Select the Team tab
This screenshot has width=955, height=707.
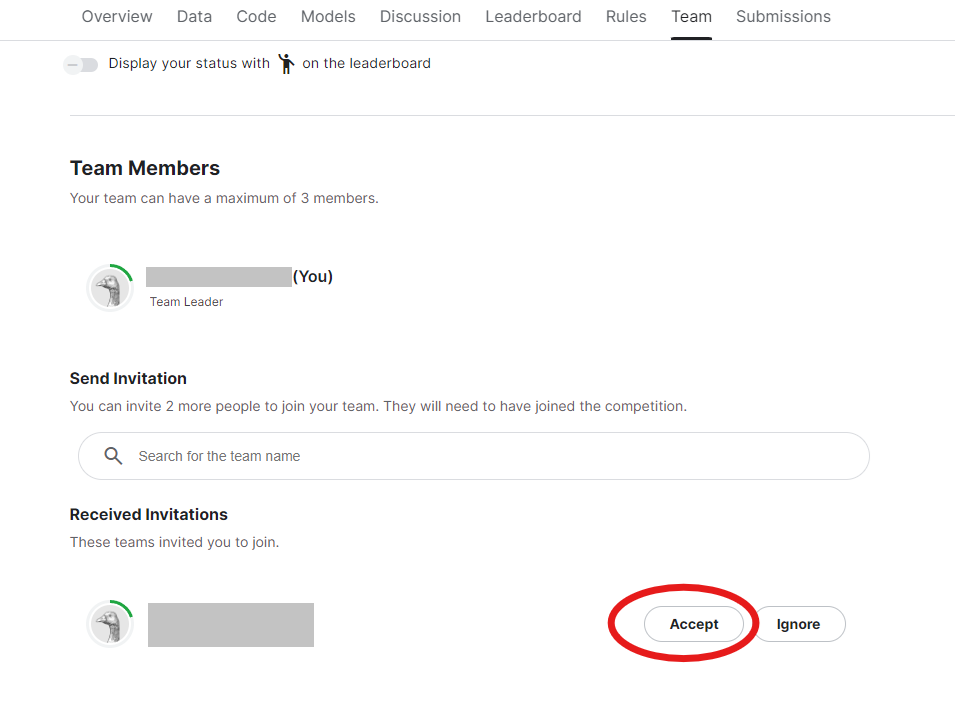coord(691,16)
